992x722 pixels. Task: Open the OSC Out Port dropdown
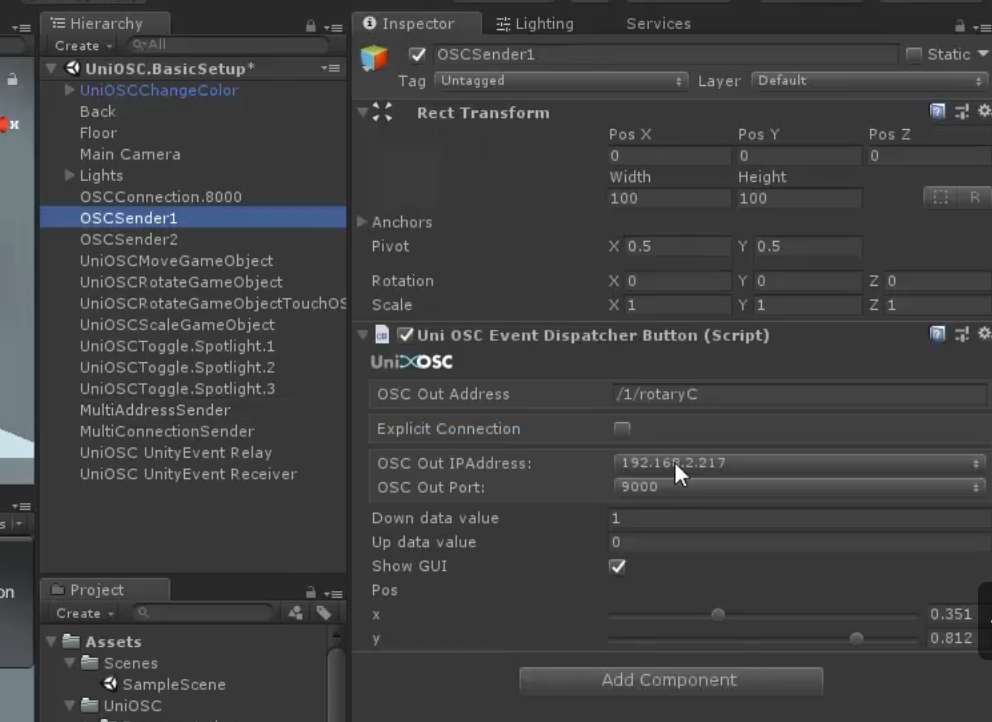tap(800, 487)
